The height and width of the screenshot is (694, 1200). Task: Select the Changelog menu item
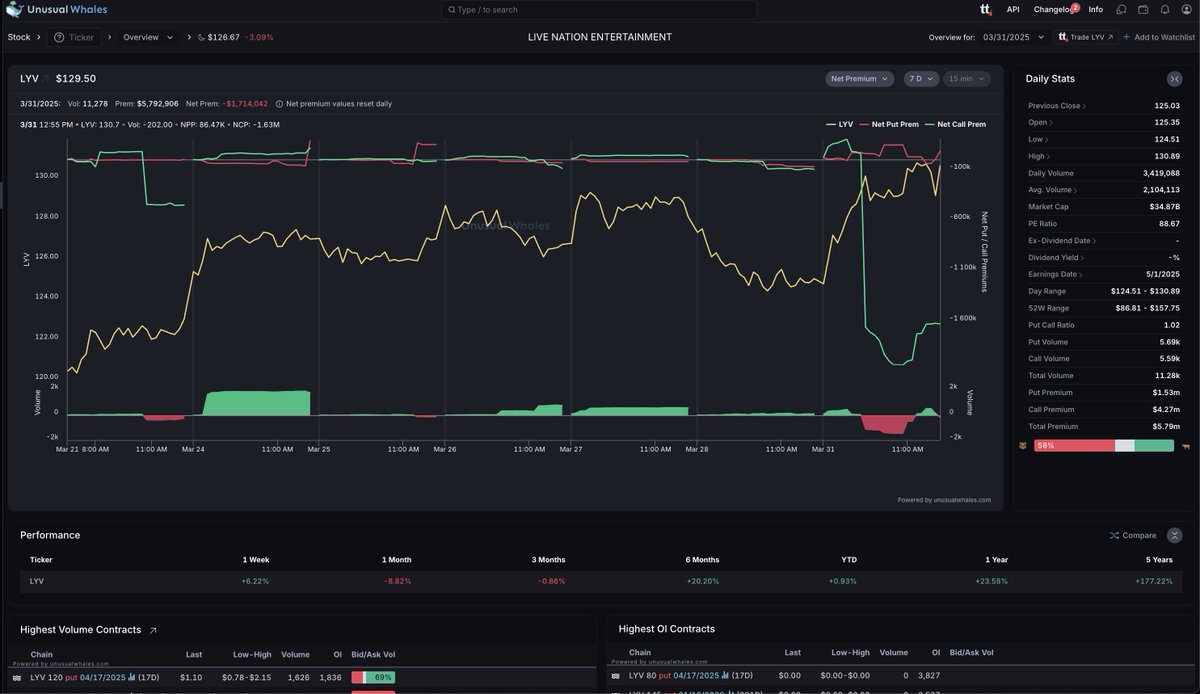click(x=1051, y=9)
